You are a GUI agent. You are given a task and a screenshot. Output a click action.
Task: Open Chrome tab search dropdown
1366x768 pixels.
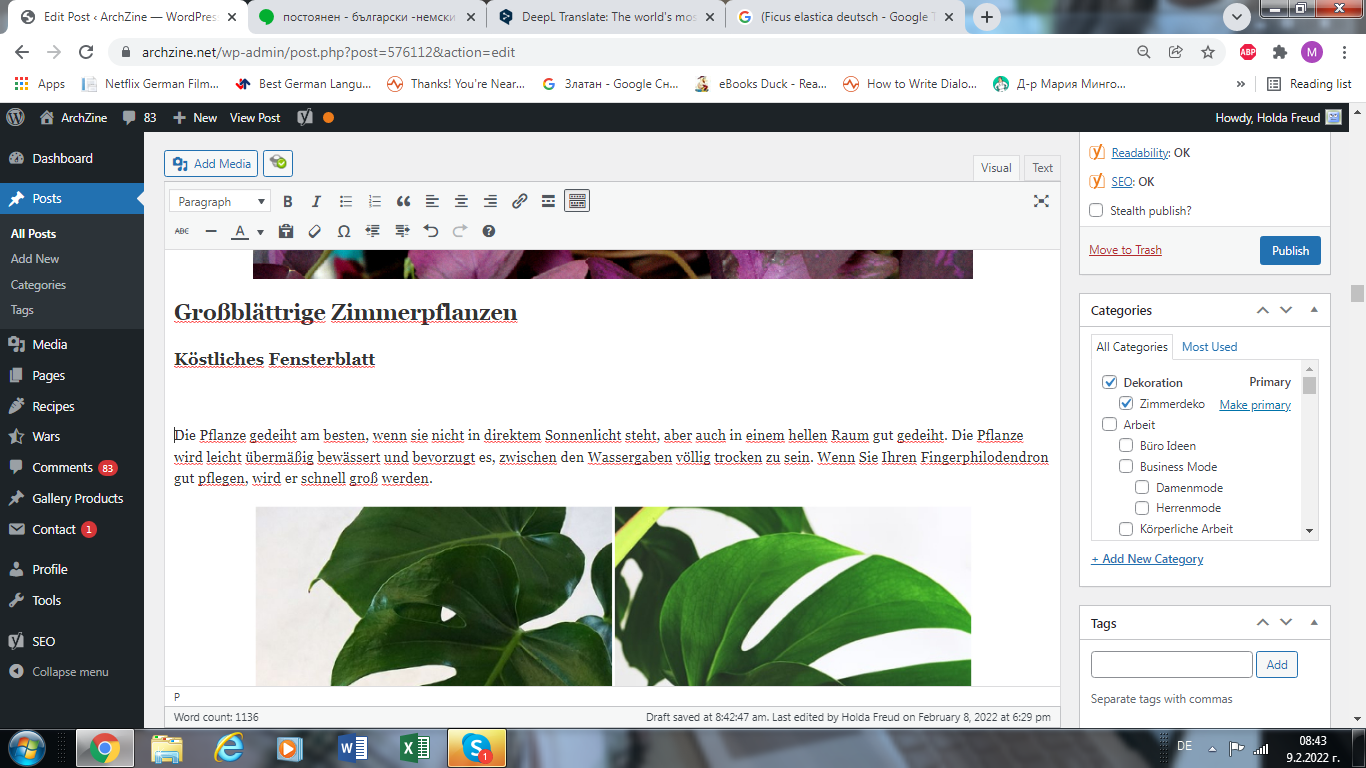[x=1237, y=16]
